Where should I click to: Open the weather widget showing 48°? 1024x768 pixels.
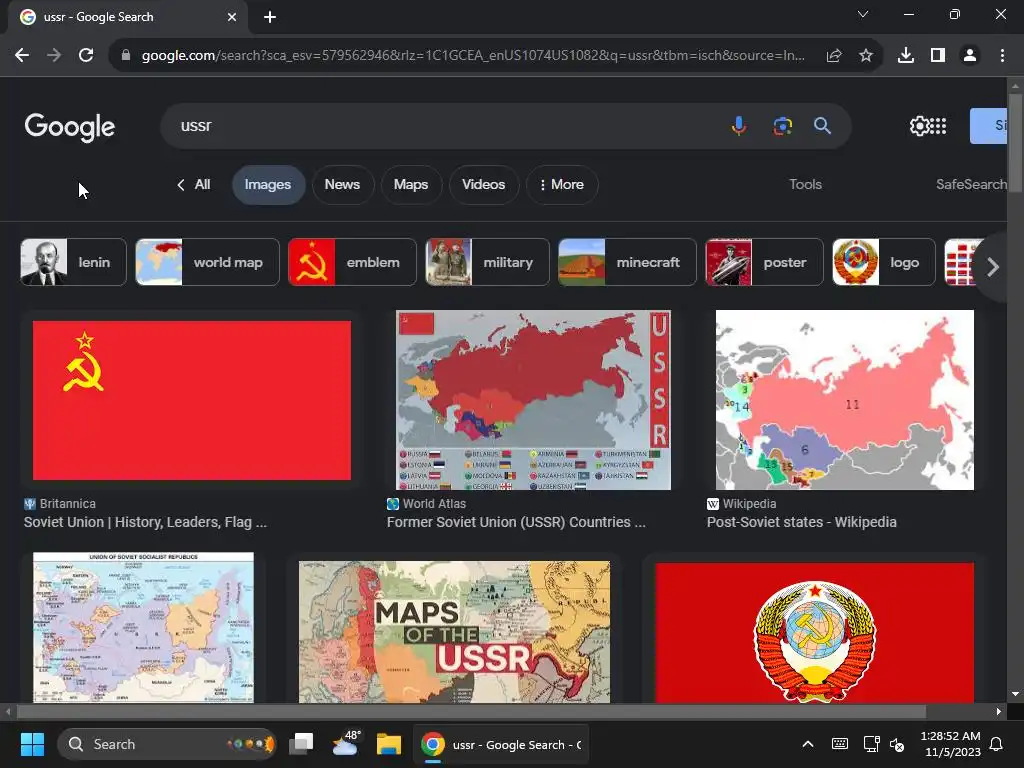345,743
